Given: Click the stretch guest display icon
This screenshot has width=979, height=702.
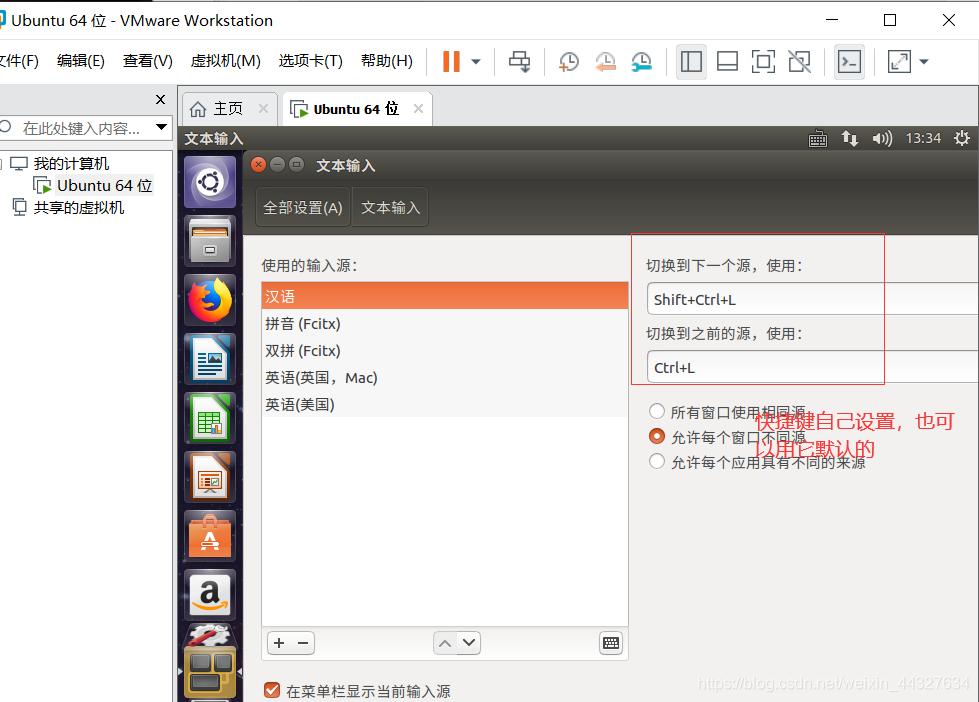Looking at the screenshot, I should coord(899,61).
